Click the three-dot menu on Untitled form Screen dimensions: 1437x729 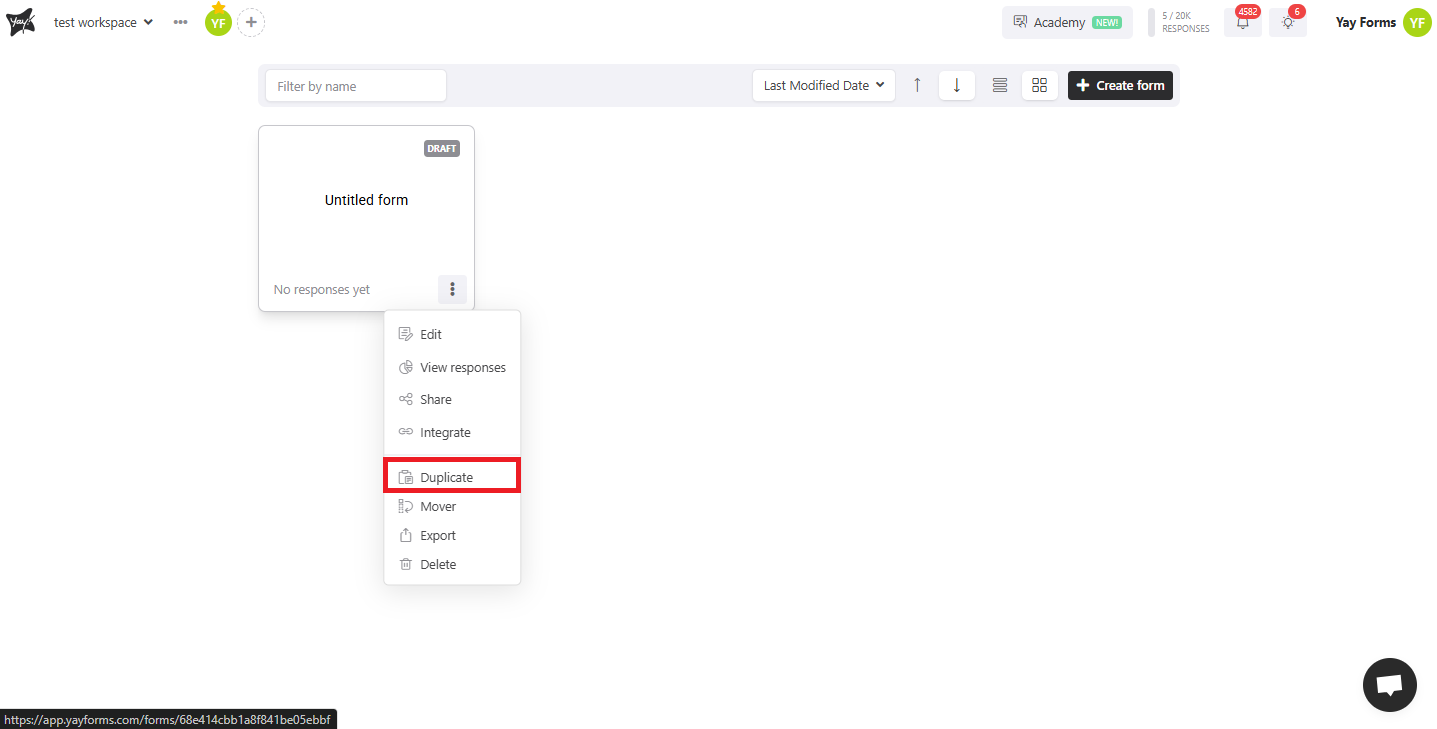452,289
